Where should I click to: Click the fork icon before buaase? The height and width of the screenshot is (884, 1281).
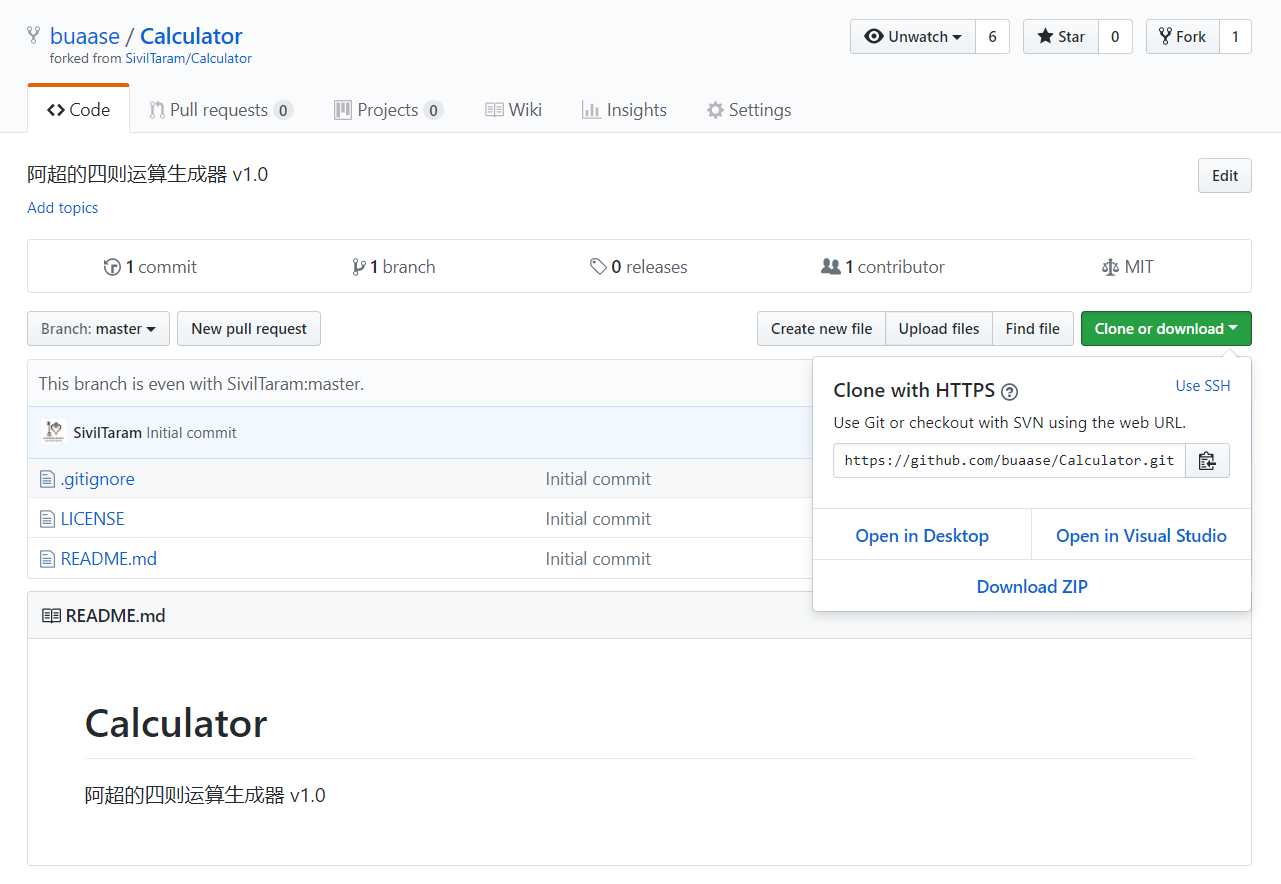34,36
